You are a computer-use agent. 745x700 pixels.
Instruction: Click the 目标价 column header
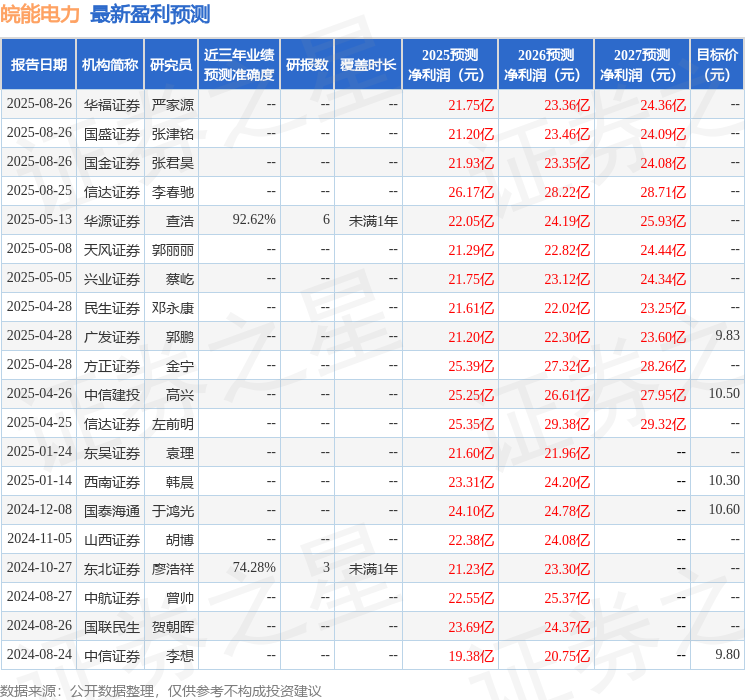[717, 65]
